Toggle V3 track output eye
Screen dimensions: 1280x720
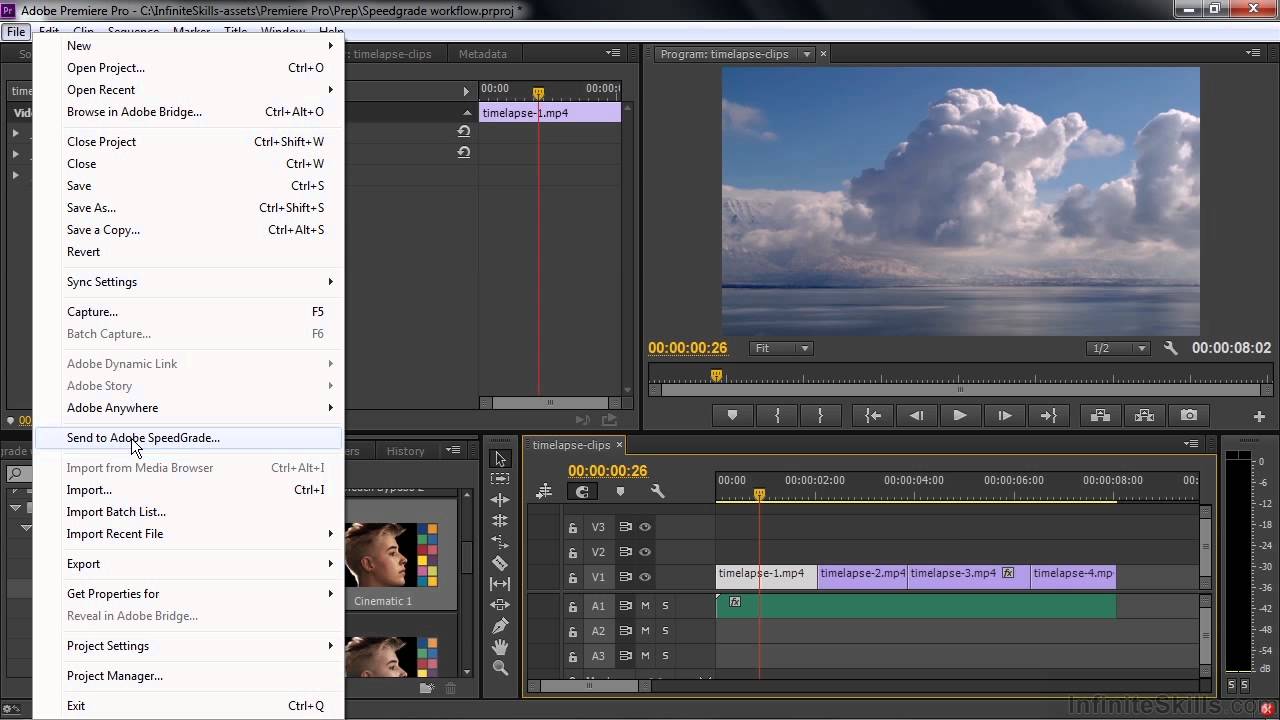645,527
